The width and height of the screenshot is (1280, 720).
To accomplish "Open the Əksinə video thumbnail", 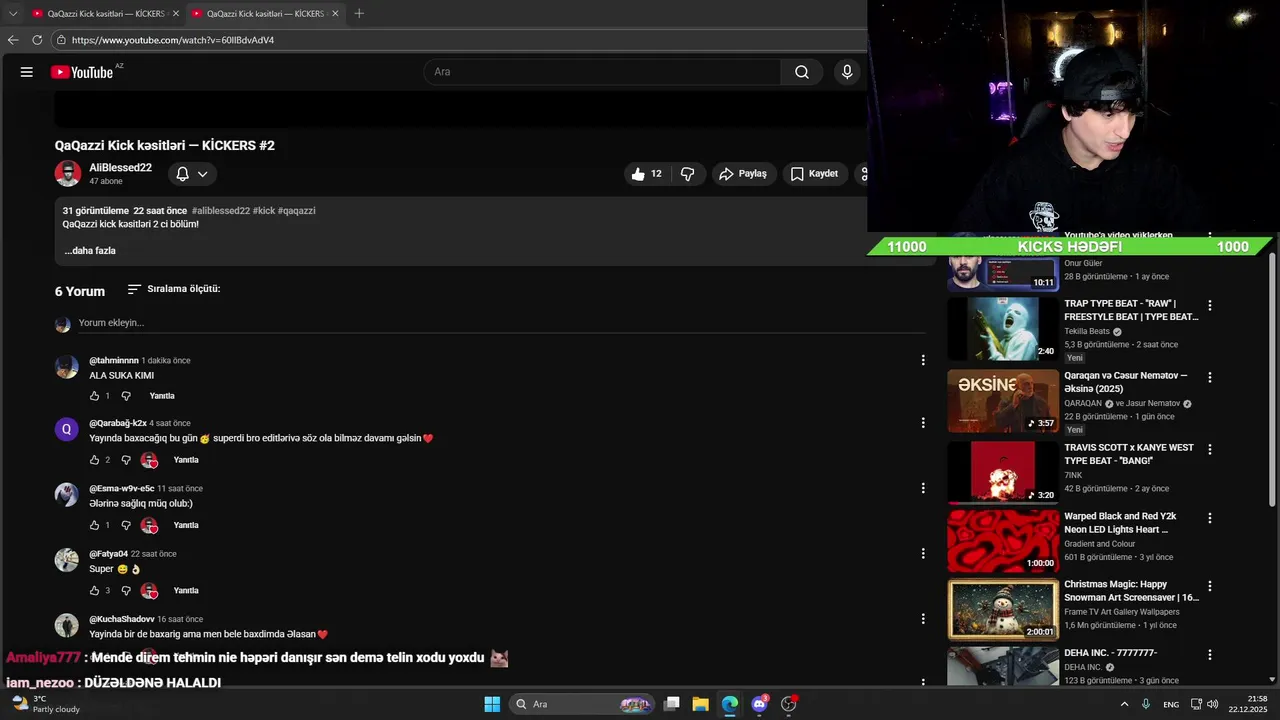I will [x=1003, y=401].
